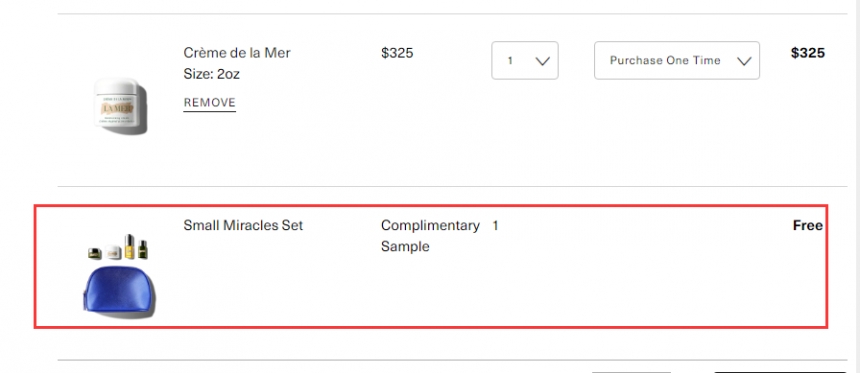Click the bold $325 line total
This screenshot has height=373, width=860.
click(808, 53)
